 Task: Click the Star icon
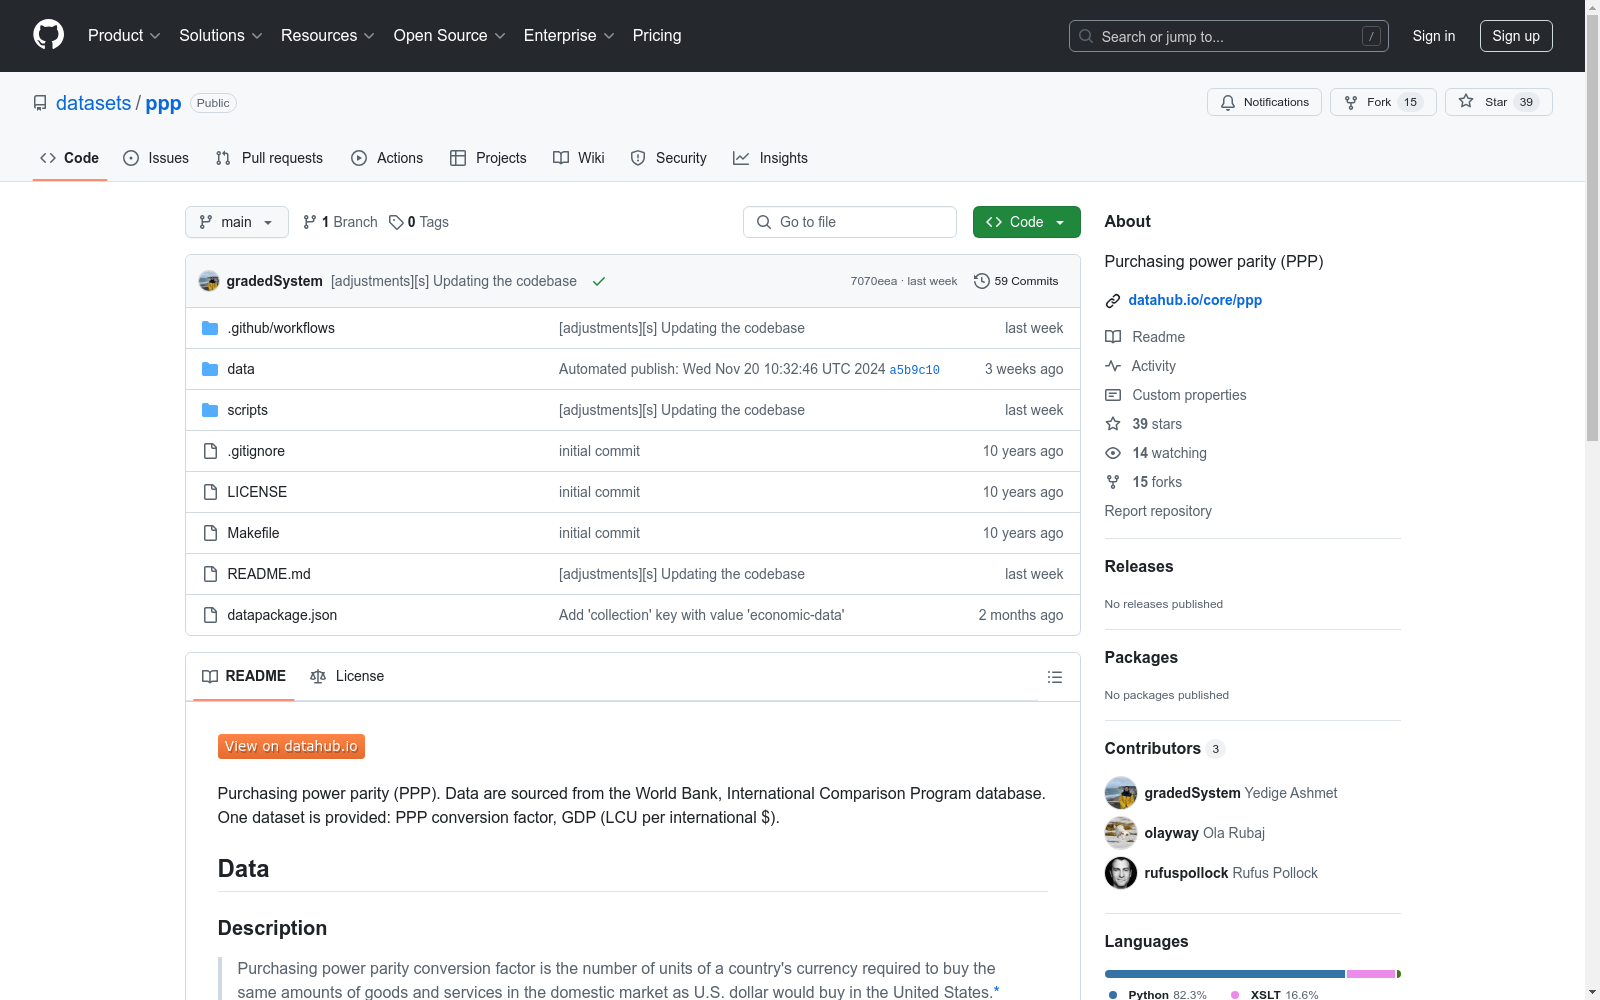click(x=1466, y=101)
